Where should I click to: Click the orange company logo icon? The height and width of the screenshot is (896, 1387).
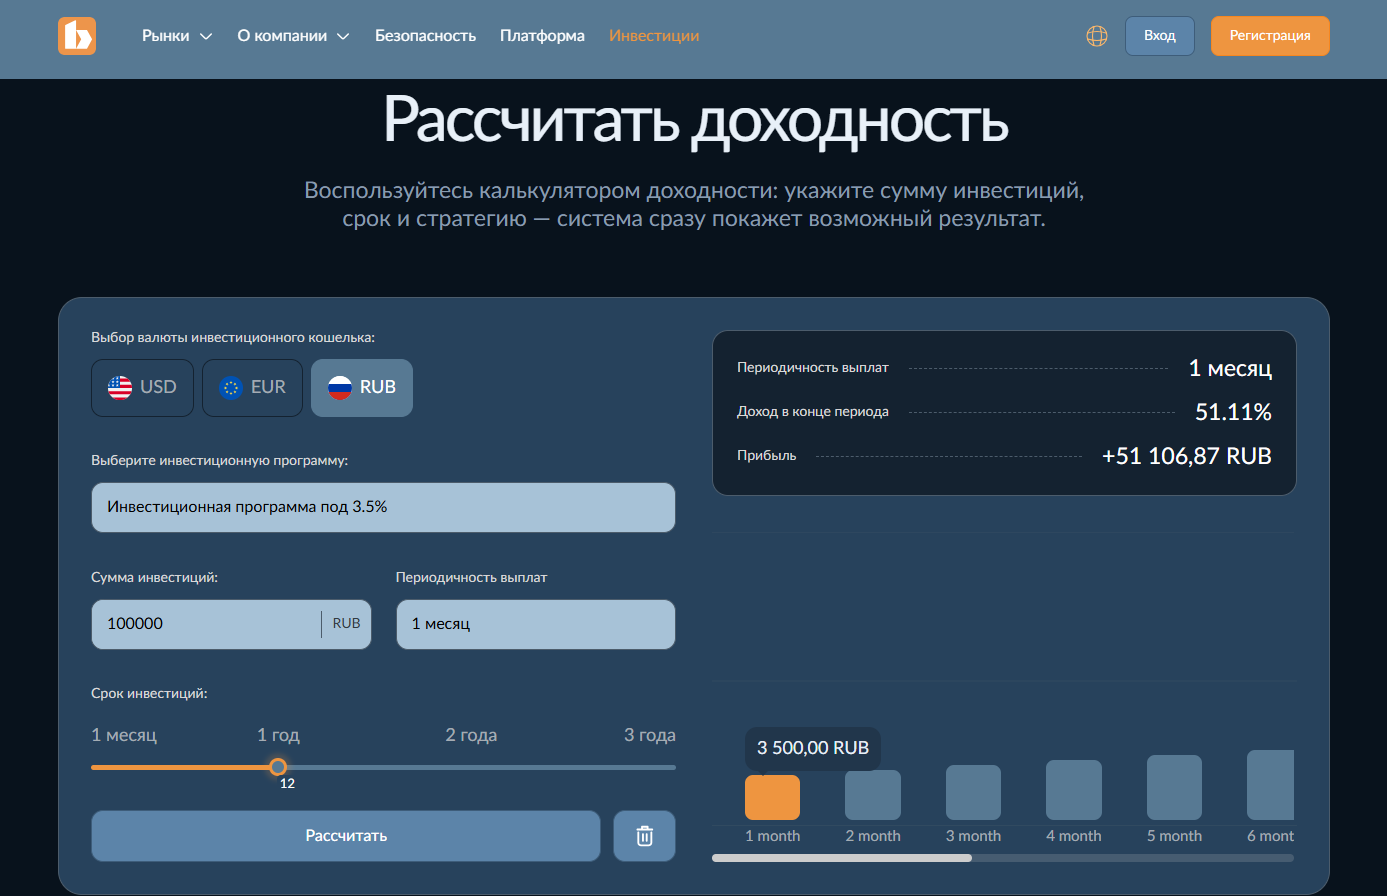point(77,36)
